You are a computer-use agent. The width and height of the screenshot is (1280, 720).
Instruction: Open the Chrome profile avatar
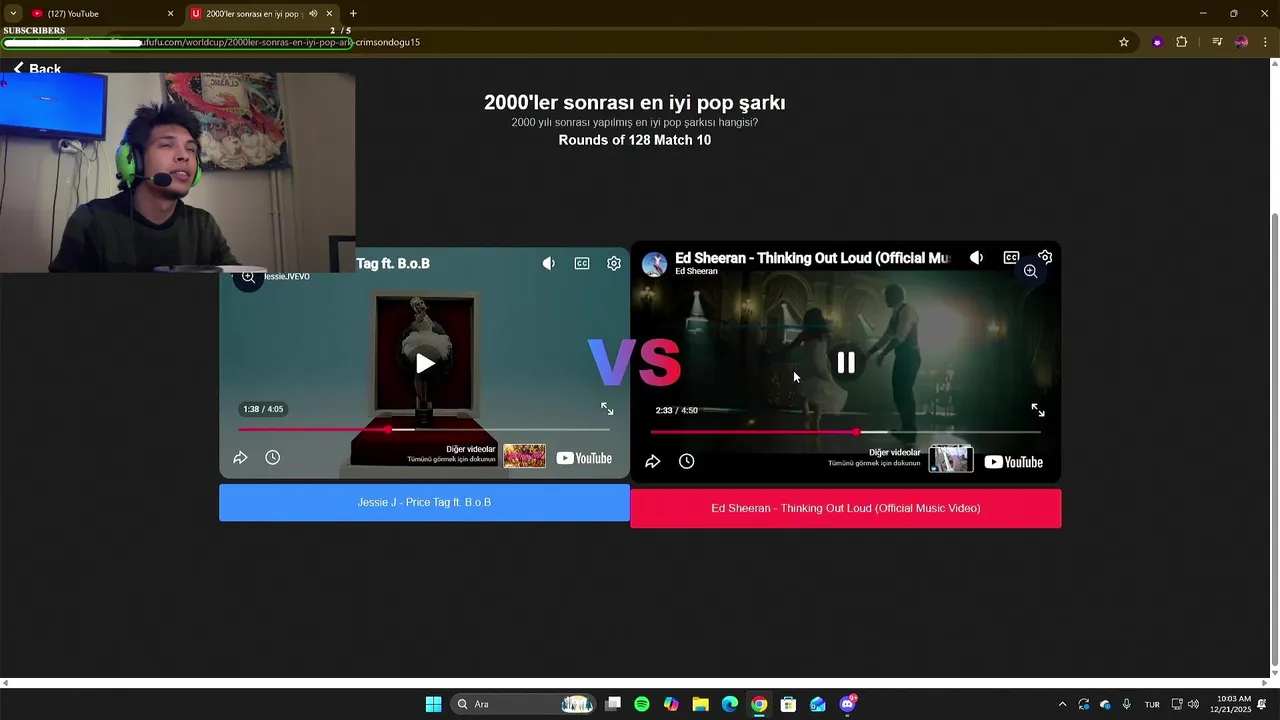click(x=1242, y=42)
